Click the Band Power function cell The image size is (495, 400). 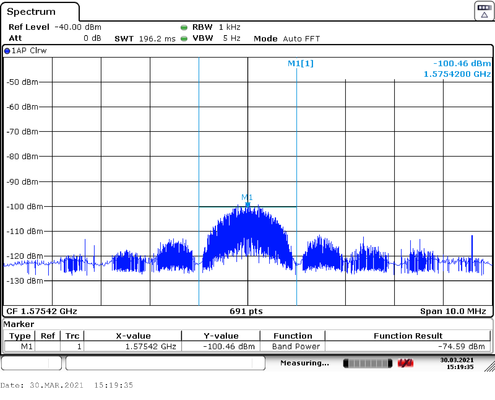point(295,347)
